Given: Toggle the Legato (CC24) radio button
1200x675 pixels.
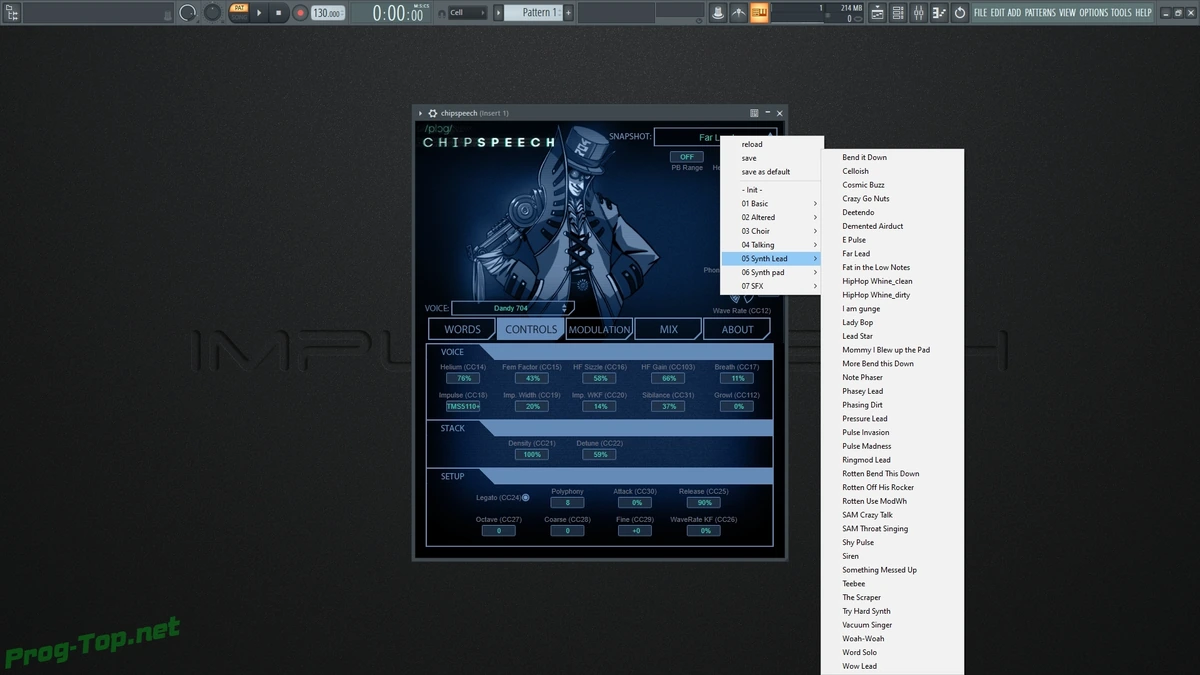Looking at the screenshot, I should tap(526, 497).
